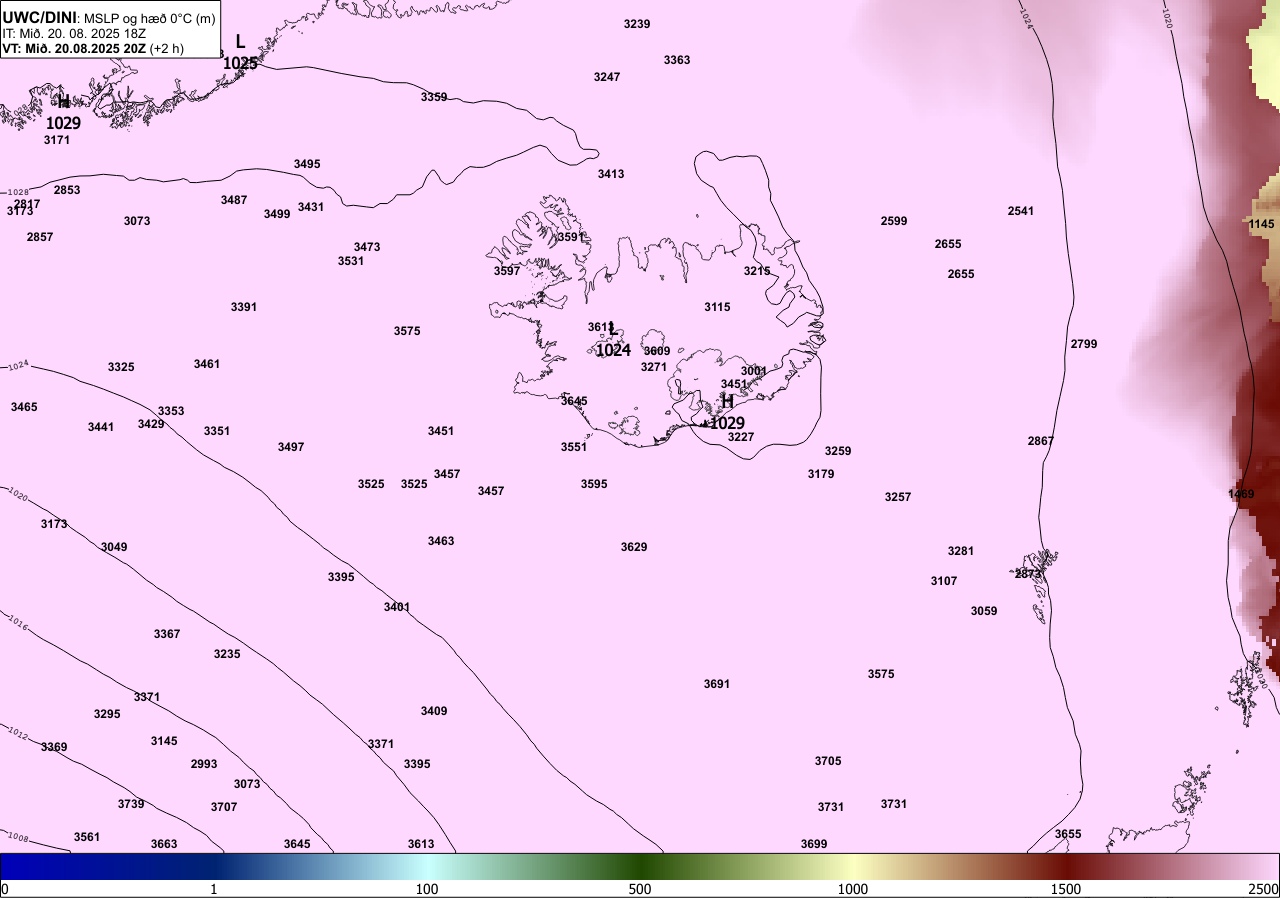
Task: Click the height value 2867
Action: [x=1041, y=441]
